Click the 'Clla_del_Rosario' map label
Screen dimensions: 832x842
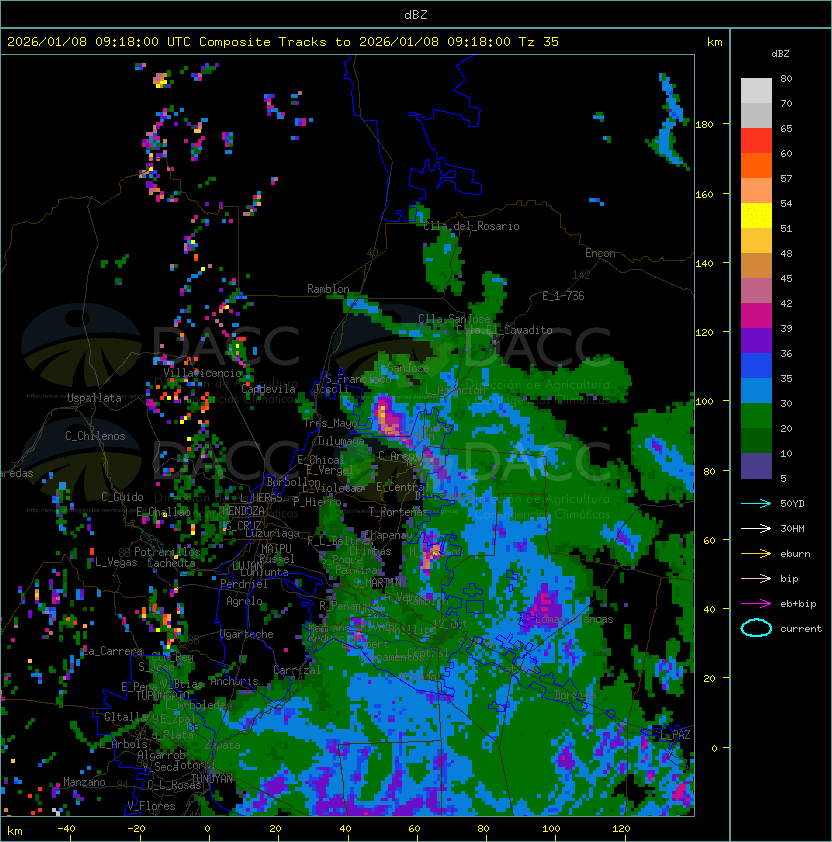472,226
